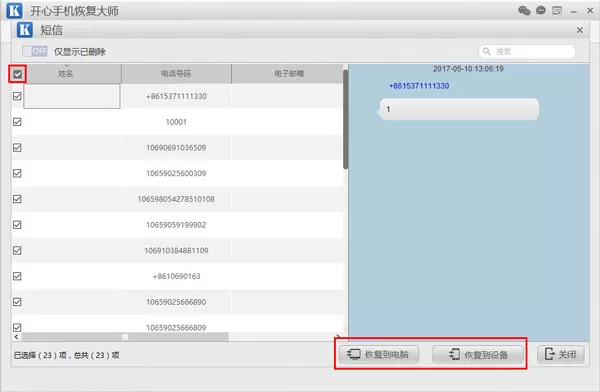Select the phone number 10001 cell
The width and height of the screenshot is (600, 392).
point(176,122)
